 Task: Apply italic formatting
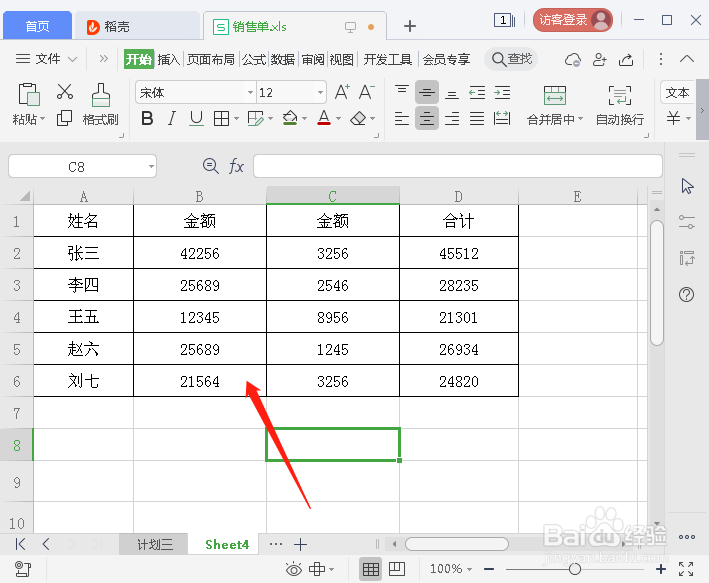[171, 118]
